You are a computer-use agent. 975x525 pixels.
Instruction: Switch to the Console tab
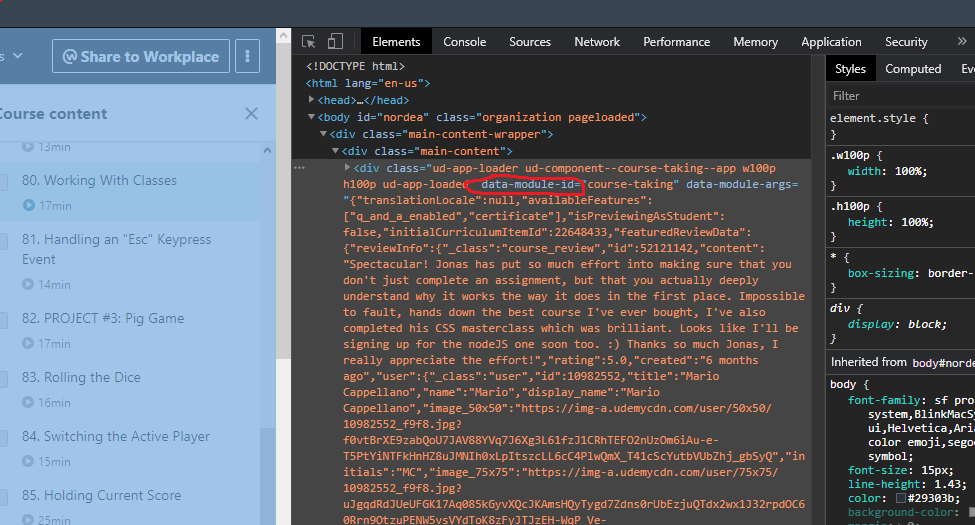click(464, 42)
